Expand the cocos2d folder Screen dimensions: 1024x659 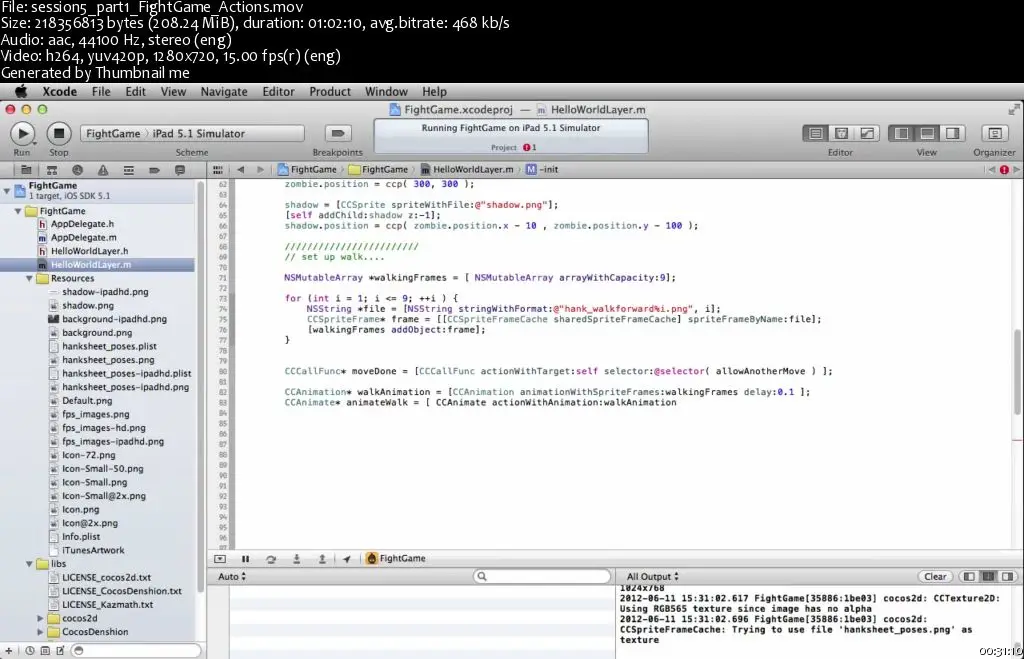point(40,618)
